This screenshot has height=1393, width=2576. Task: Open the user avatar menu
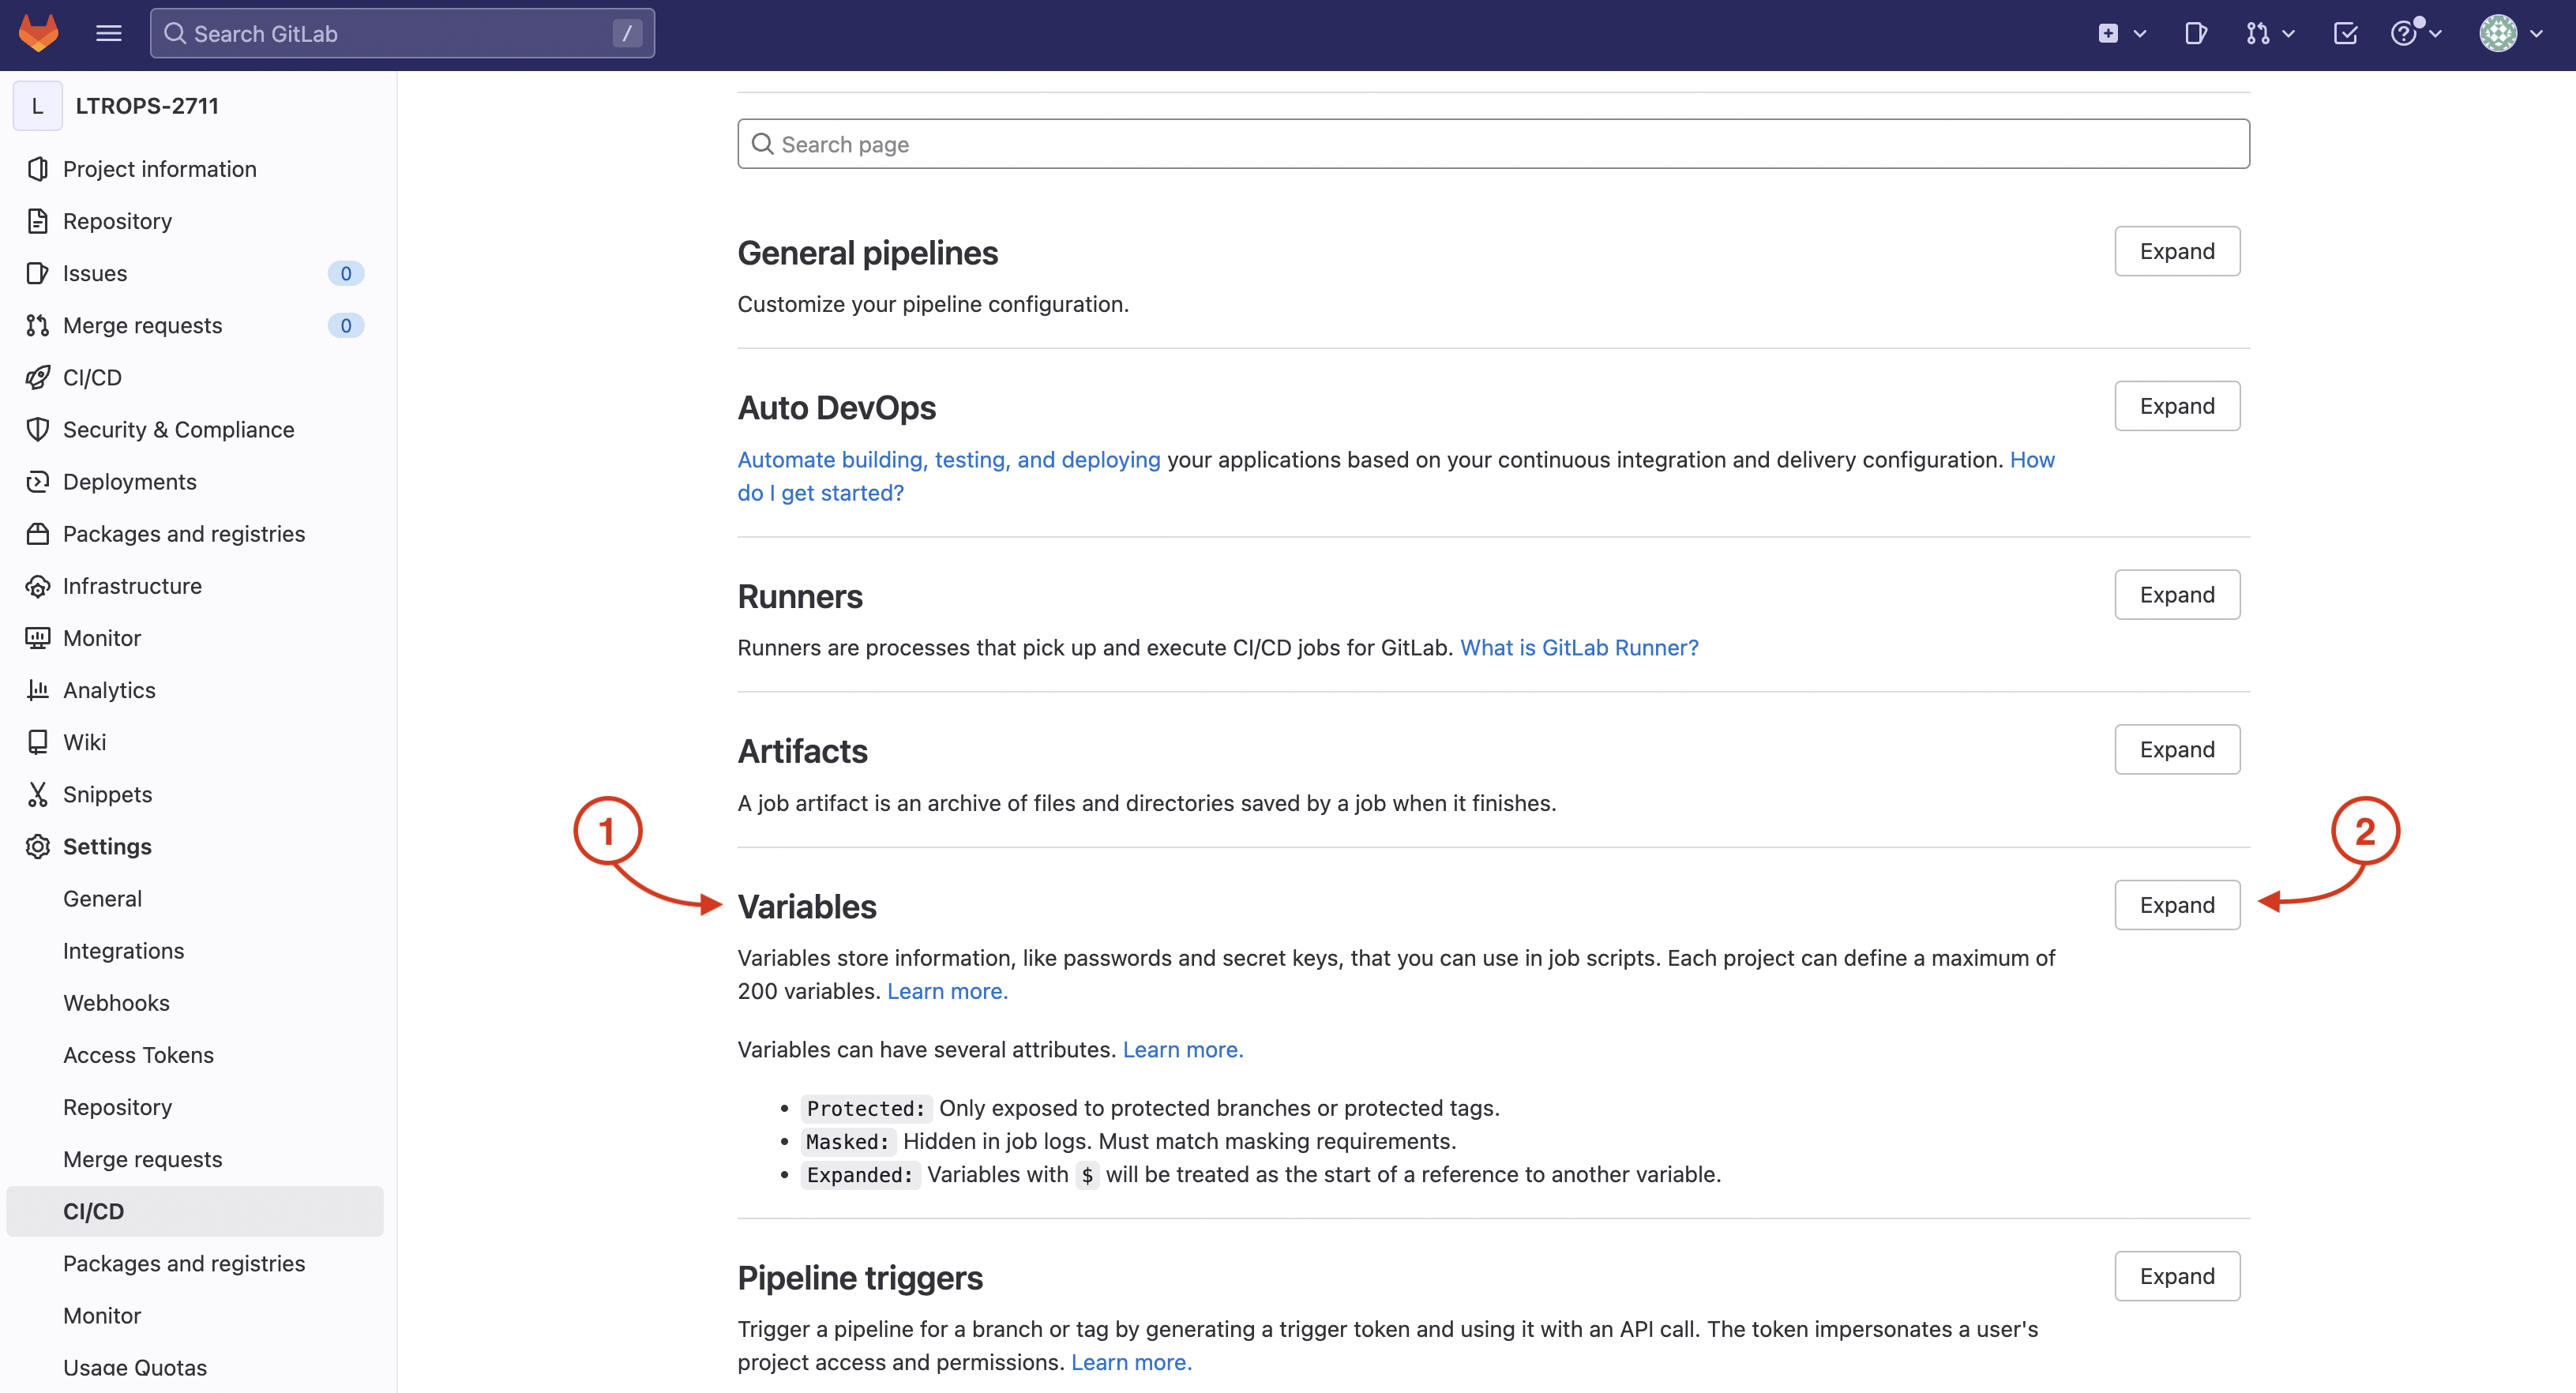click(2509, 33)
